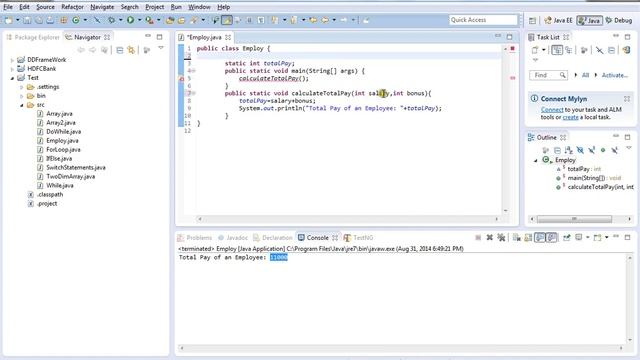The height and width of the screenshot is (360, 640).
Task: Click the Hide Fields icon in Outline
Action: [580, 150]
